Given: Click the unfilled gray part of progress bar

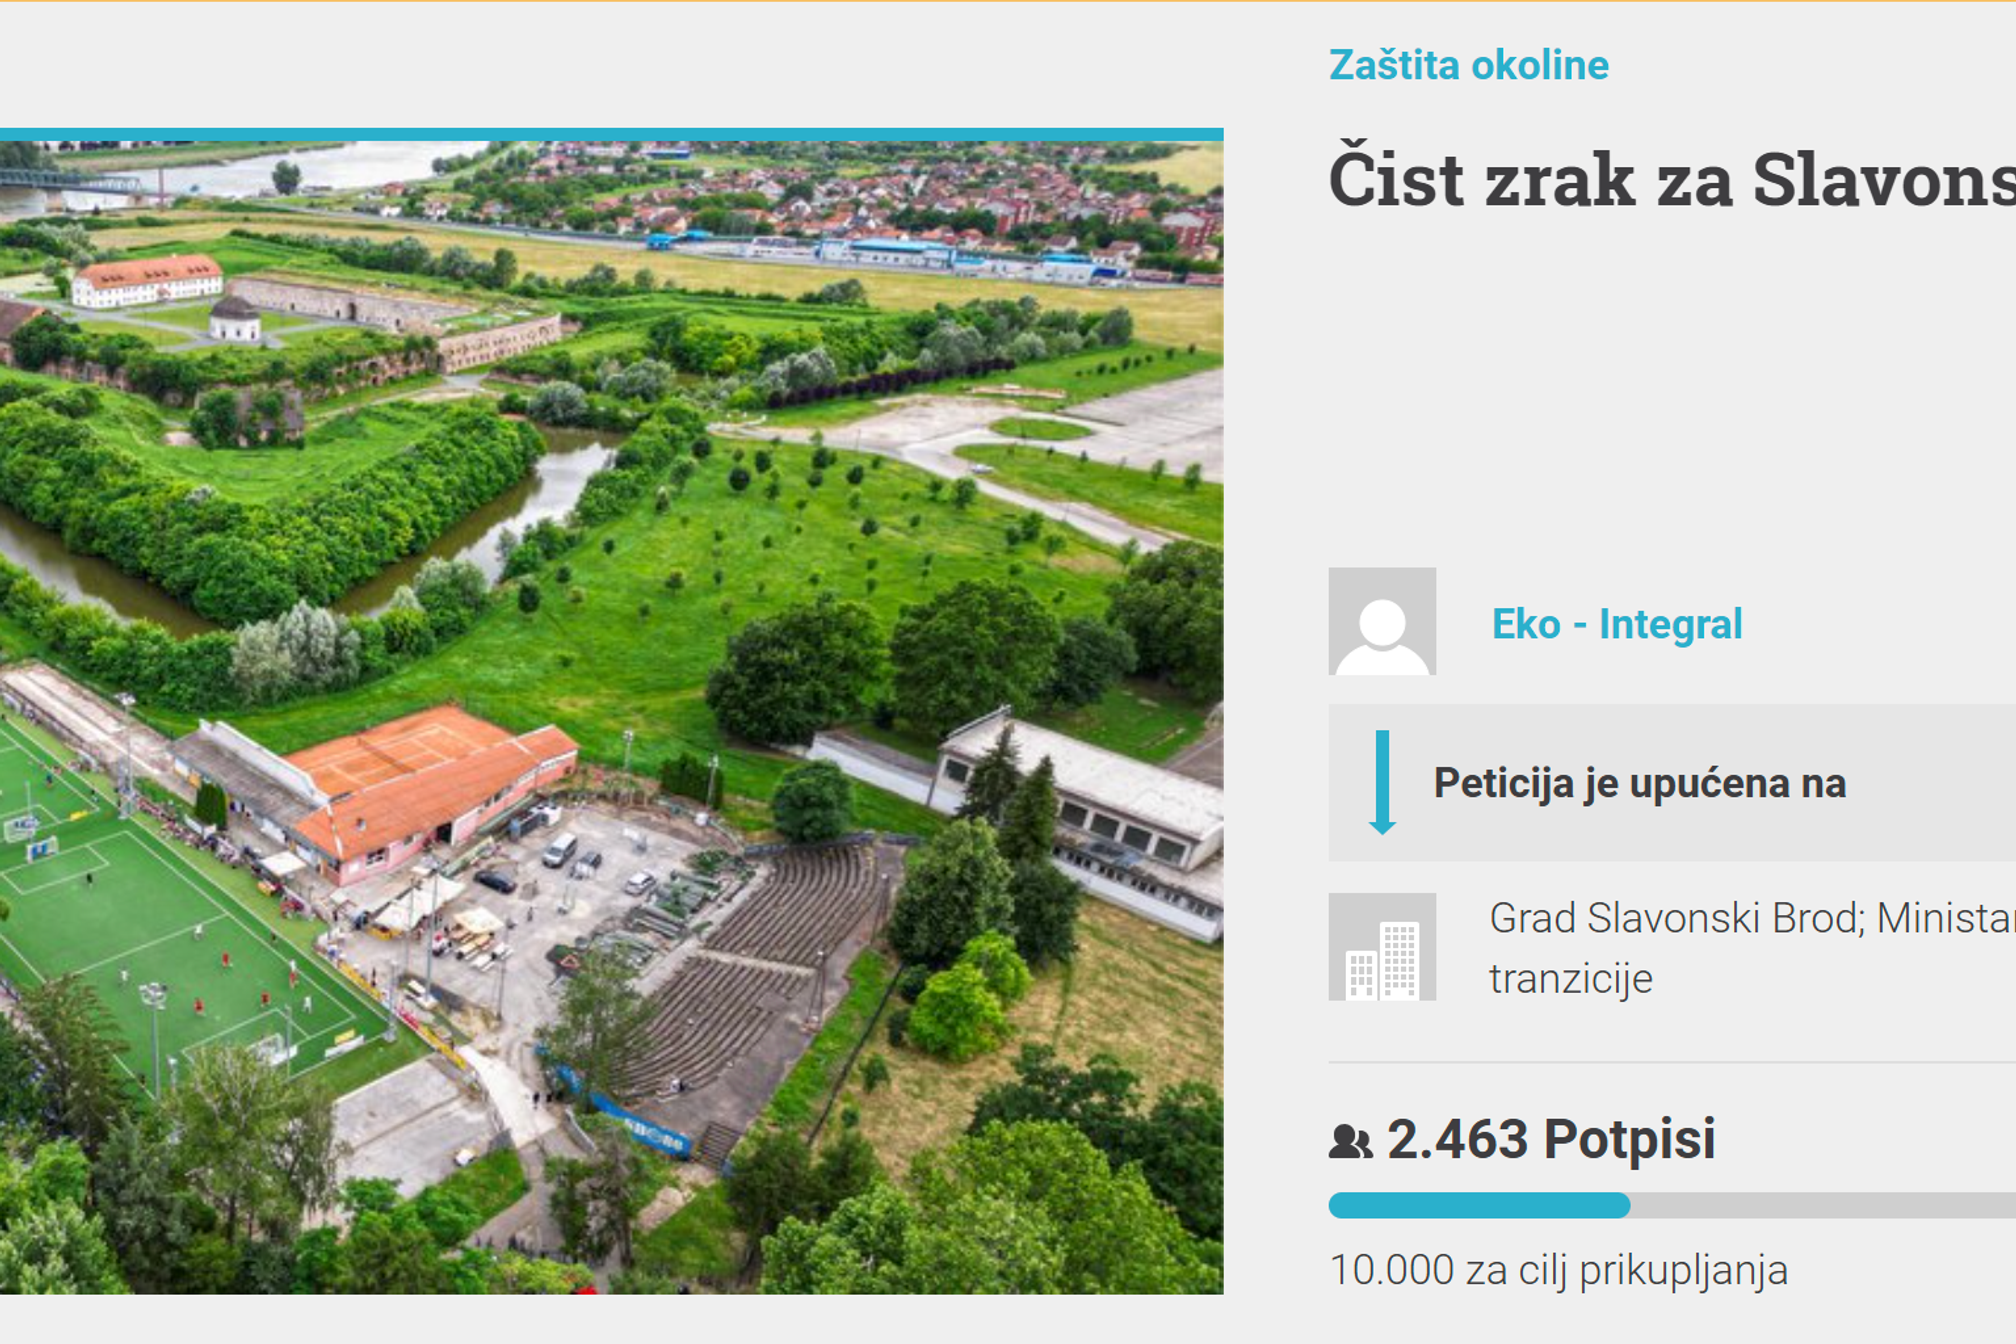Looking at the screenshot, I should tap(1823, 1205).
